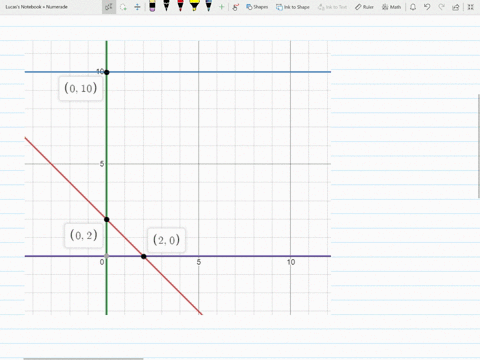Click x-axis label 5

pyautogui.click(x=199, y=262)
